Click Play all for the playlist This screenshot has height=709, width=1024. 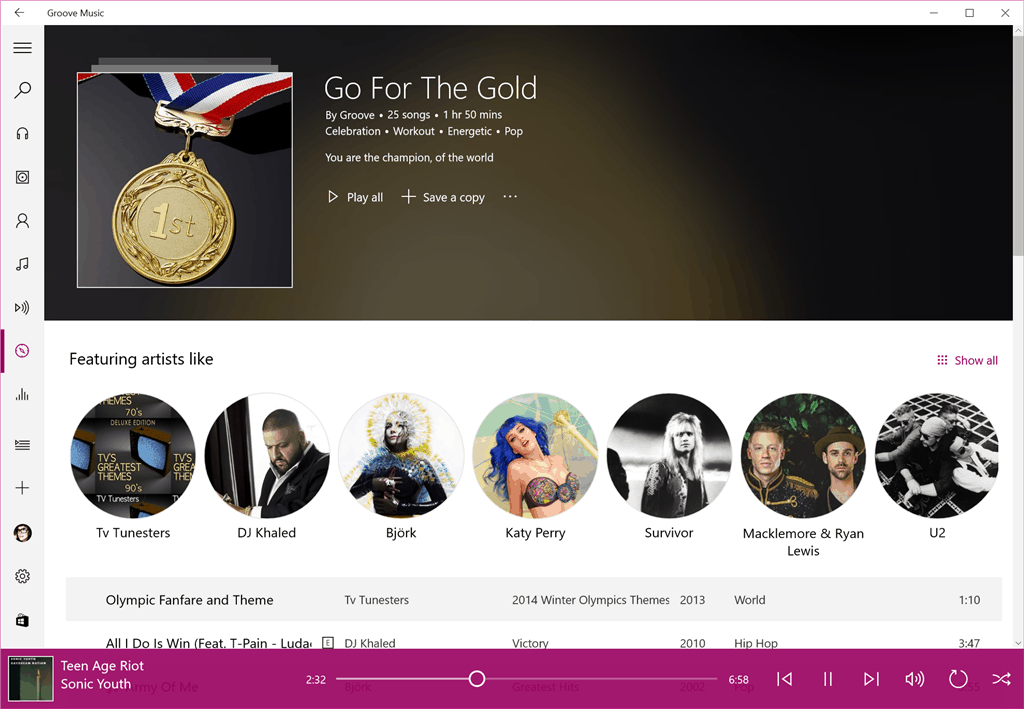(355, 197)
